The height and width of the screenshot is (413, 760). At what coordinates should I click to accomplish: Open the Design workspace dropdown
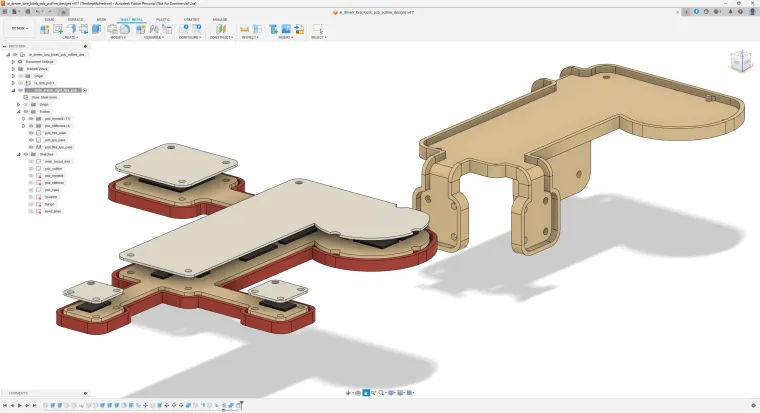(x=18, y=29)
